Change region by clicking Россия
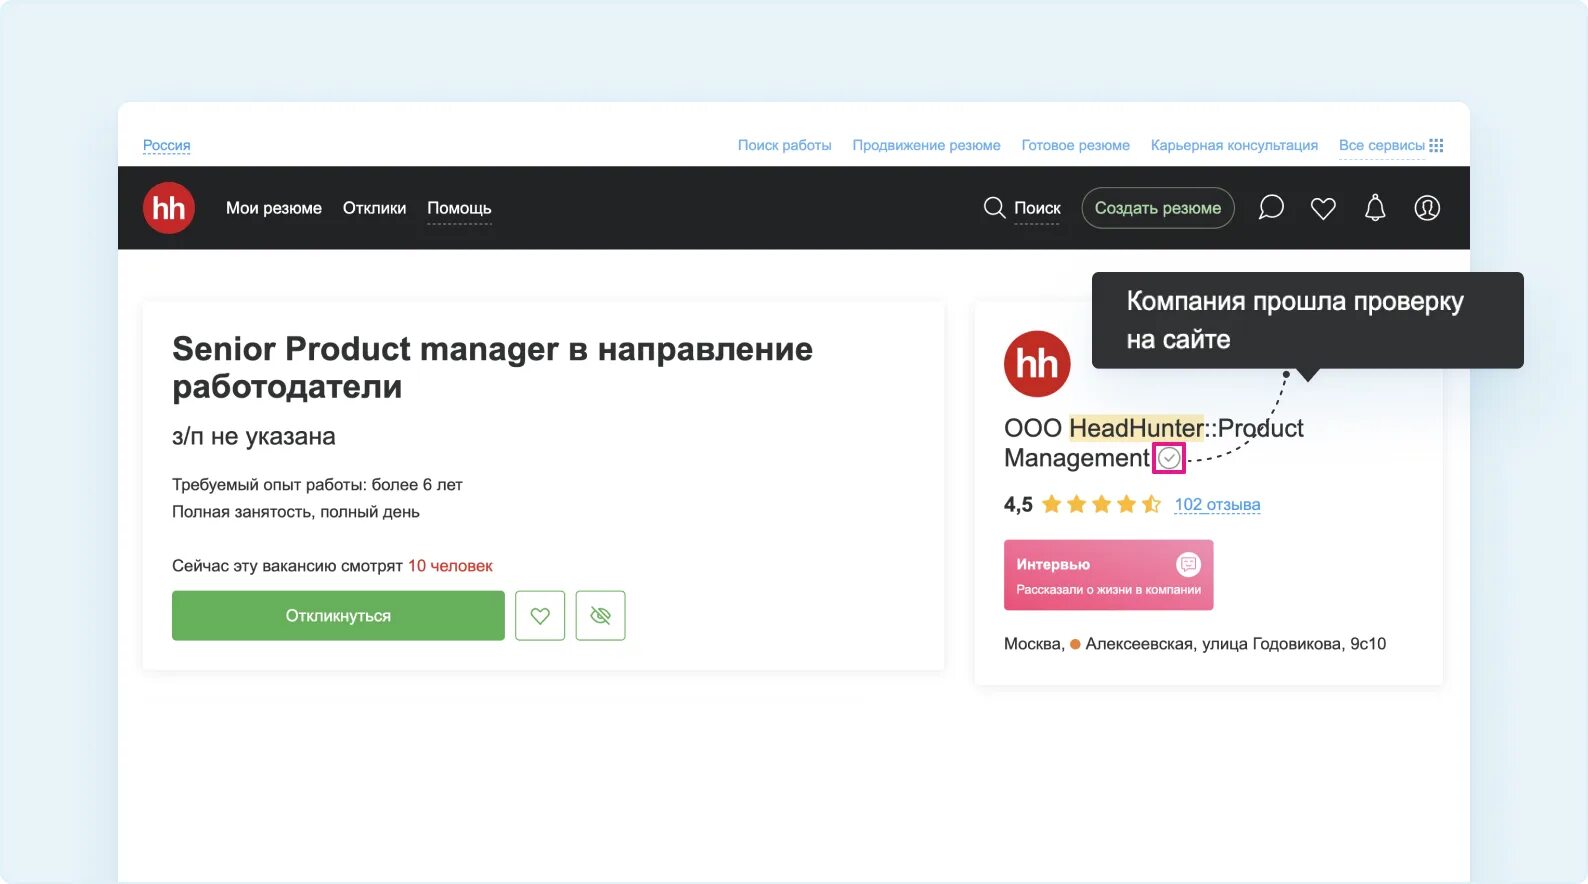1588x884 pixels. 166,145
